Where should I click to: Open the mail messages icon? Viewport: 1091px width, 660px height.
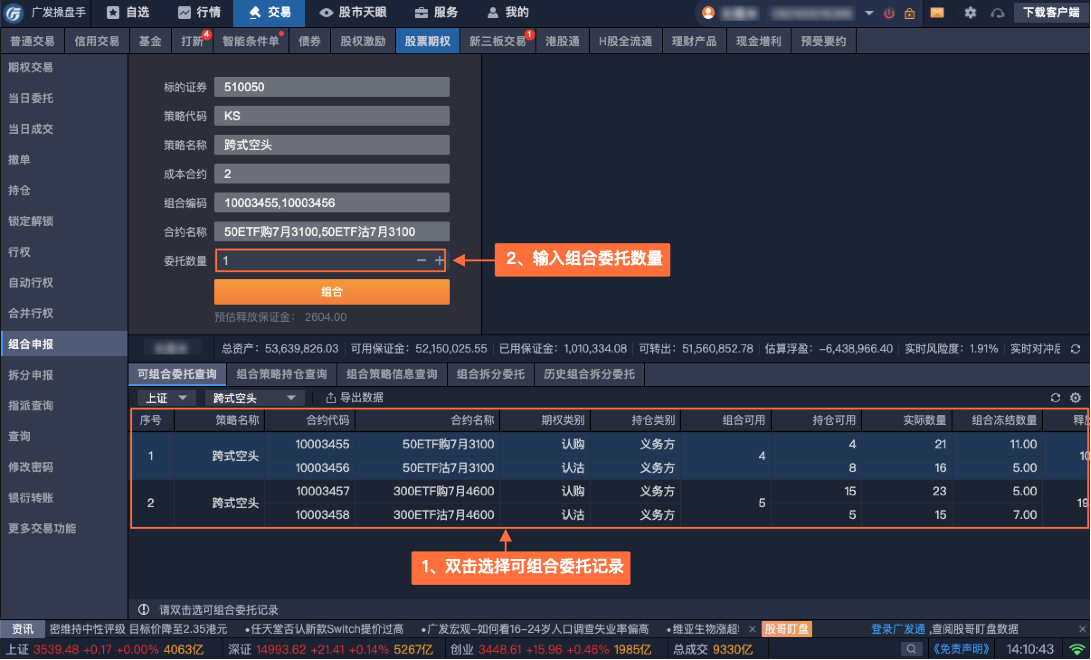tap(937, 13)
